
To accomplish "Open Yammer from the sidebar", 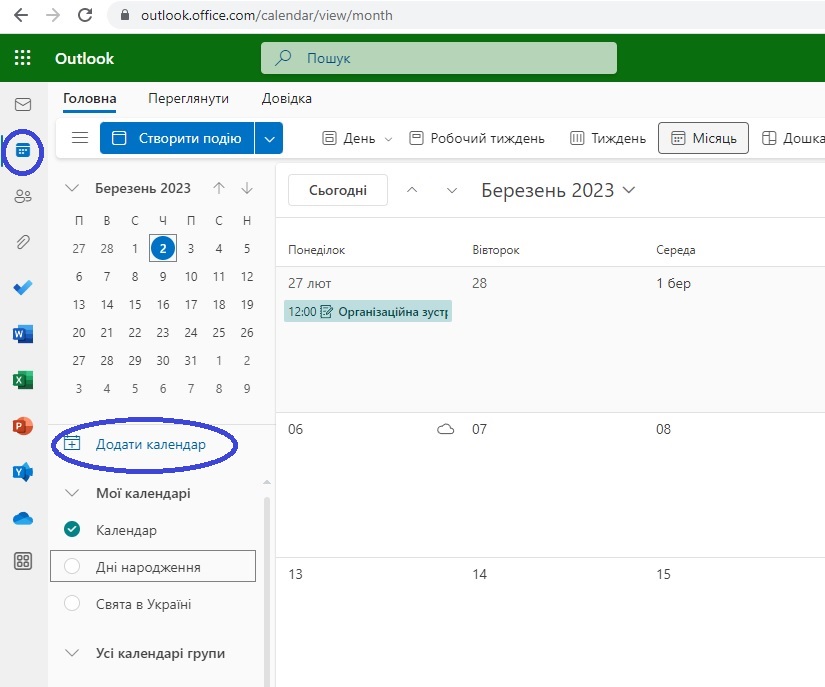I will (x=23, y=472).
